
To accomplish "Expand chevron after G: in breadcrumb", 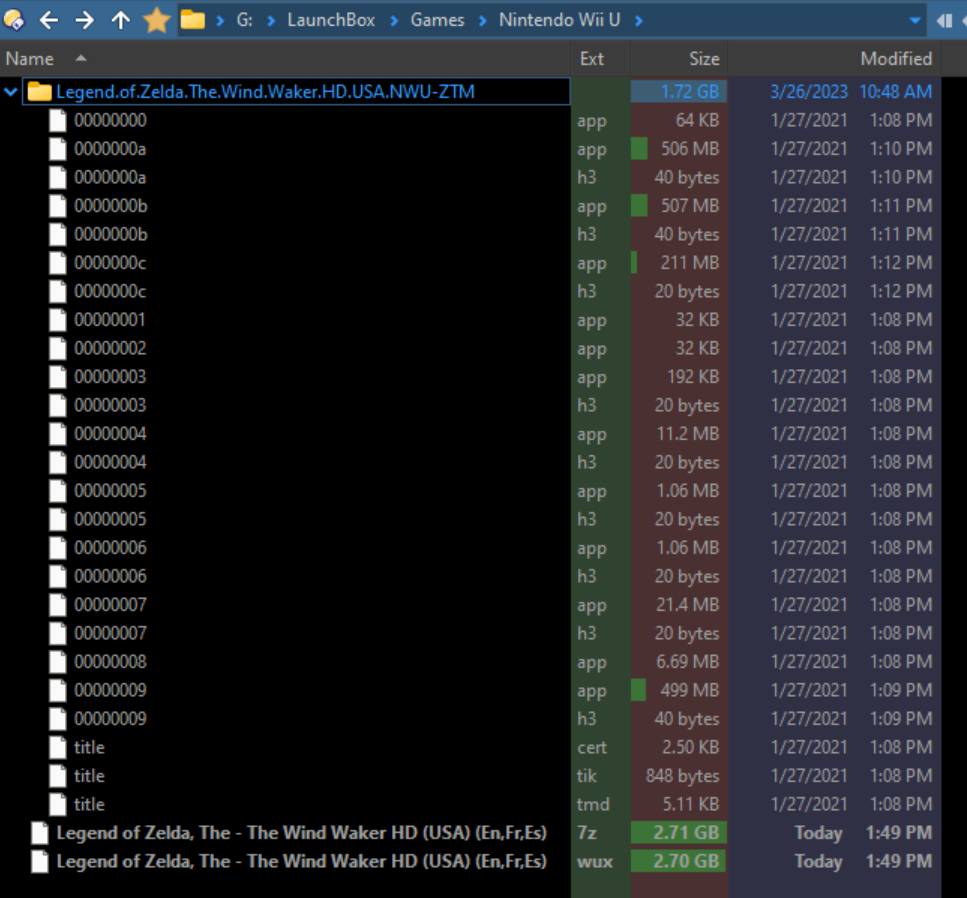I will (271, 20).
